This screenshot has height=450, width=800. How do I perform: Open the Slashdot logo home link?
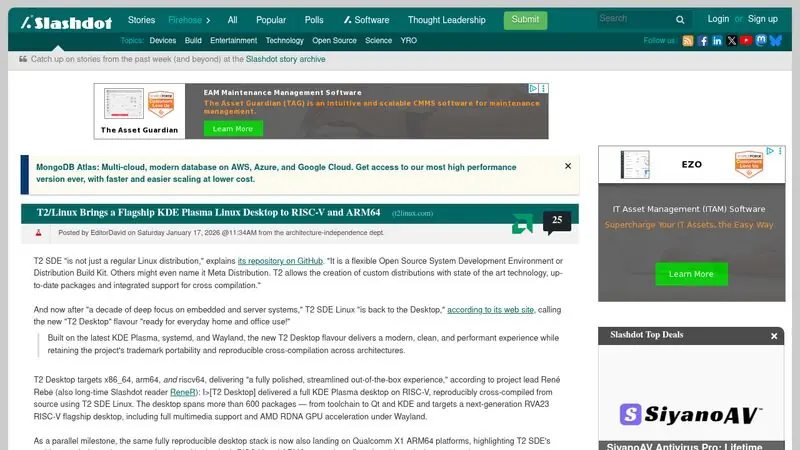pos(66,22)
